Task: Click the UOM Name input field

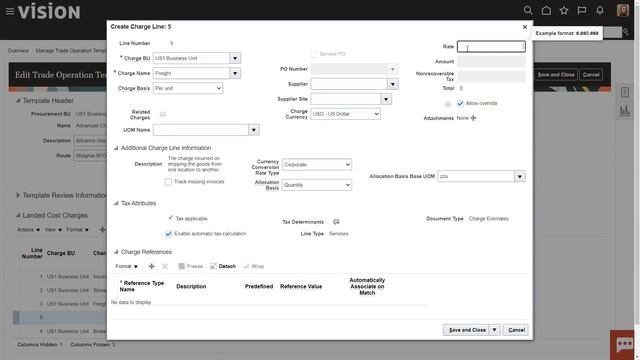Action: point(201,130)
